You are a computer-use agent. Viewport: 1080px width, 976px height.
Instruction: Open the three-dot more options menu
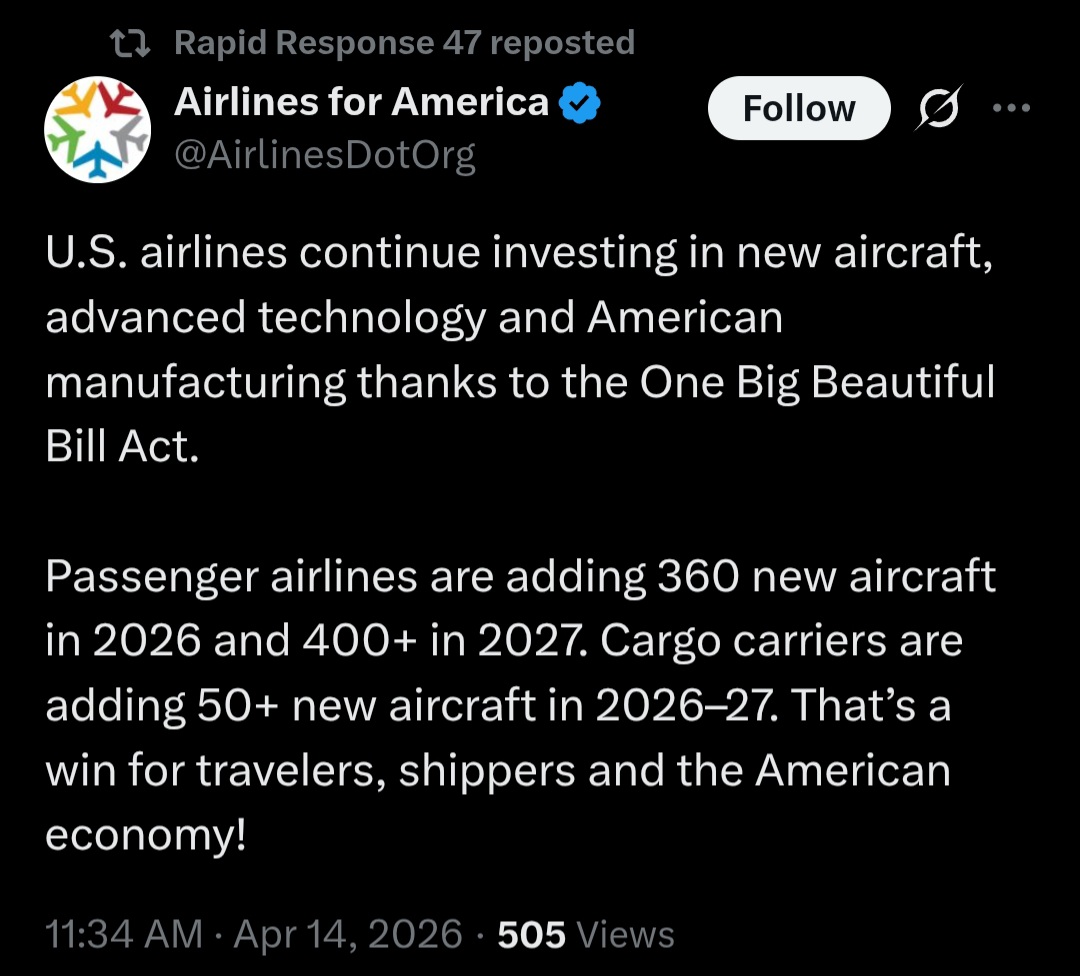pyautogui.click(x=1010, y=108)
